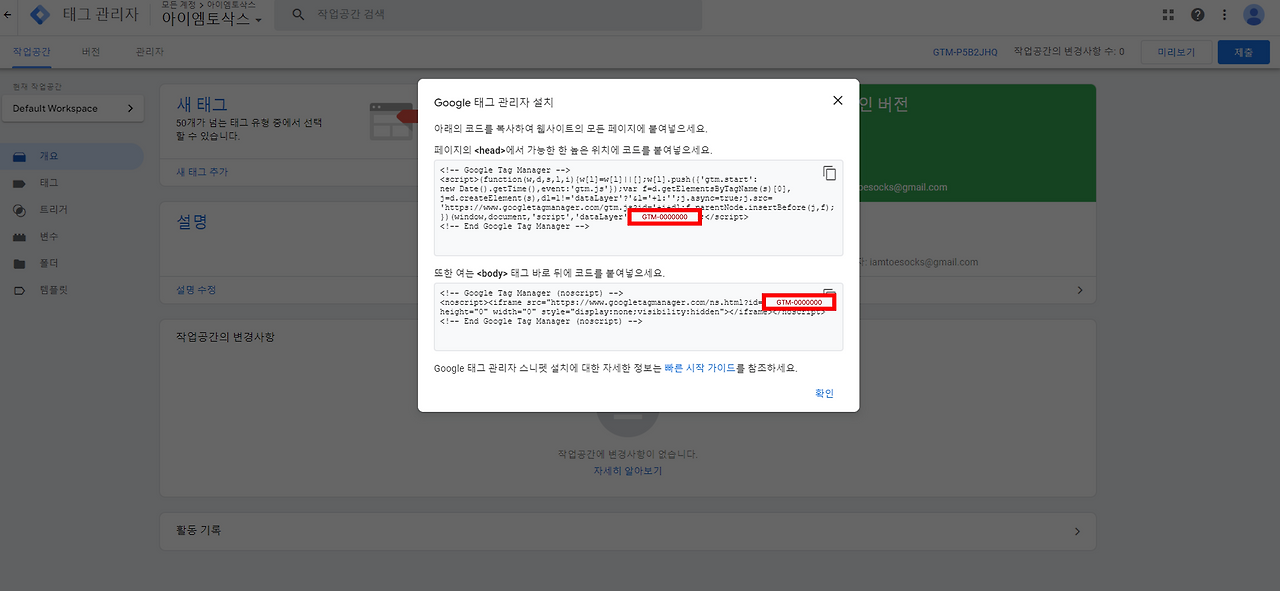Click the 설명 수정 link
The height and width of the screenshot is (591, 1280).
coord(196,290)
